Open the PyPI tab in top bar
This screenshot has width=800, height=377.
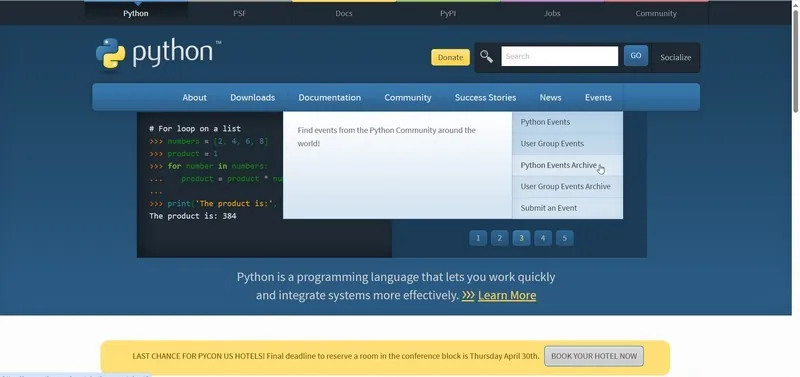click(448, 13)
